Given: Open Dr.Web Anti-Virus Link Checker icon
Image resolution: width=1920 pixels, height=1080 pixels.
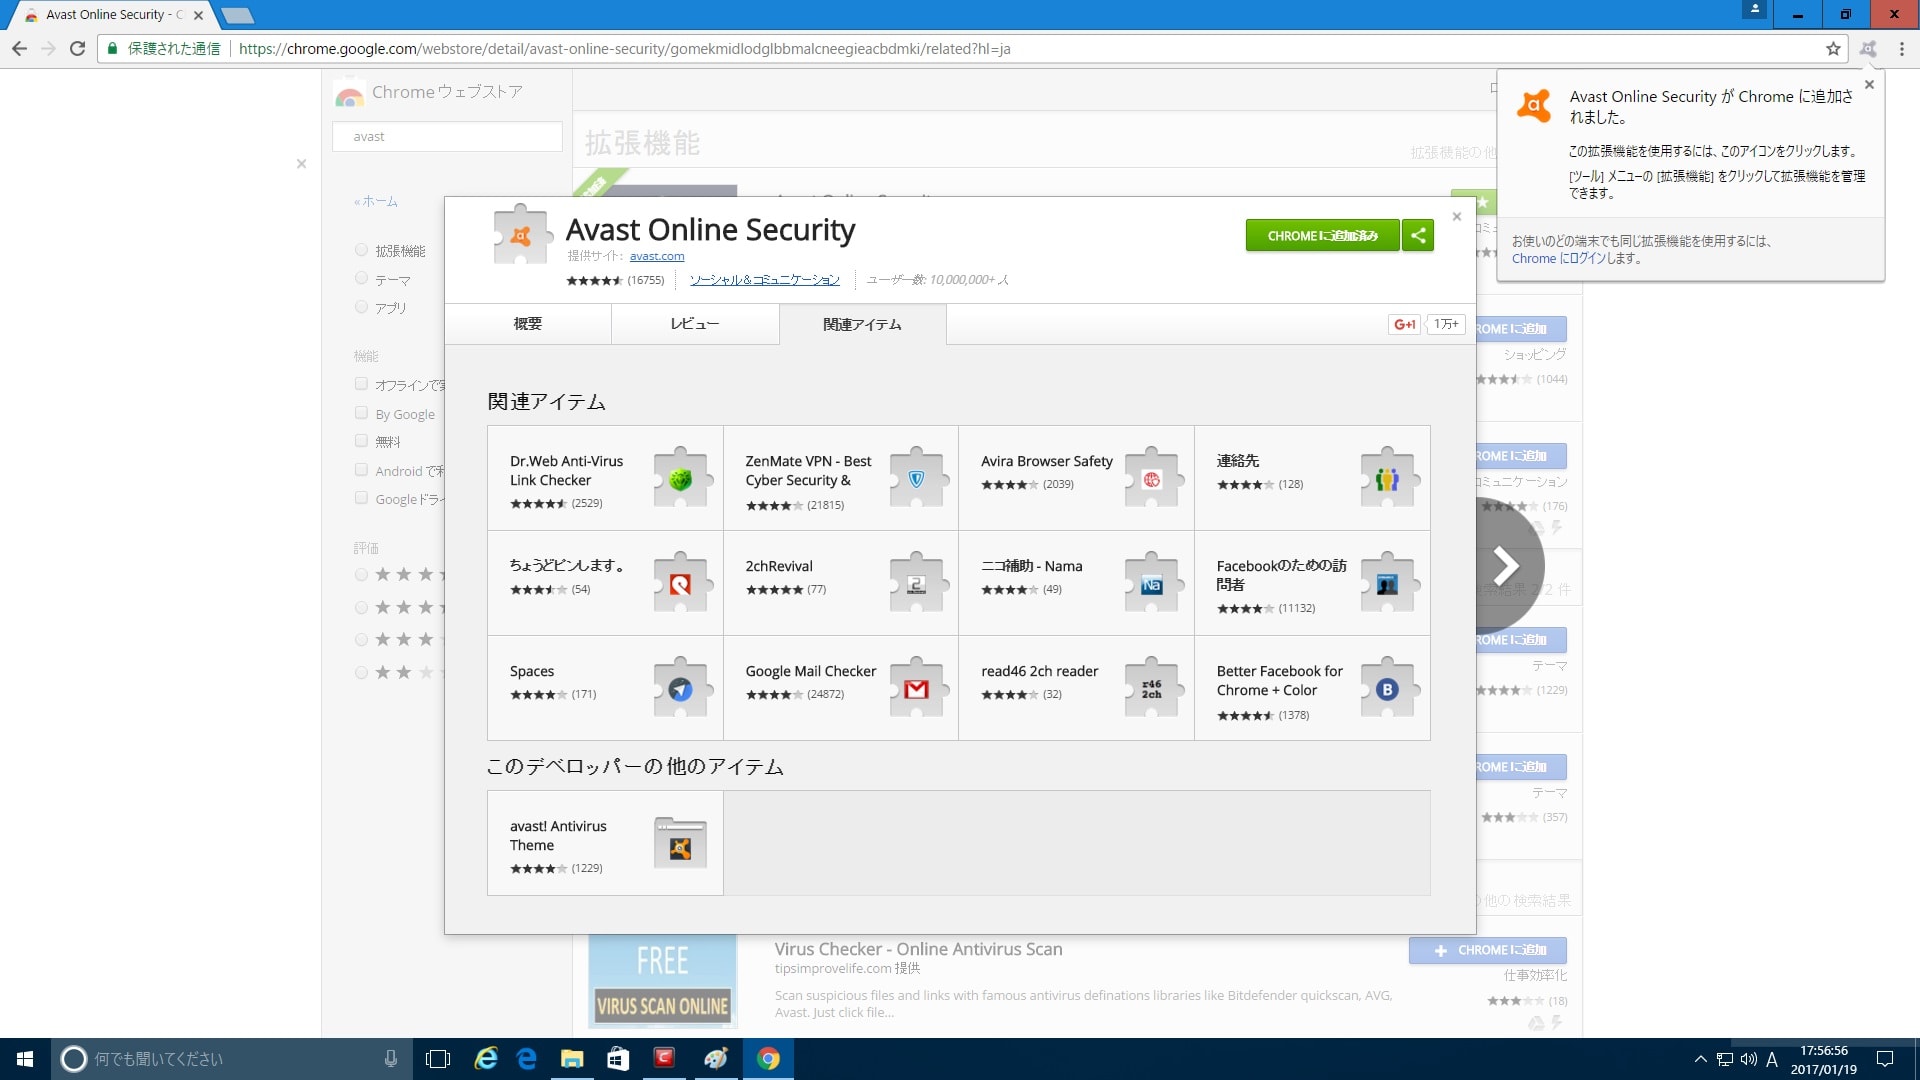Looking at the screenshot, I should point(681,479).
